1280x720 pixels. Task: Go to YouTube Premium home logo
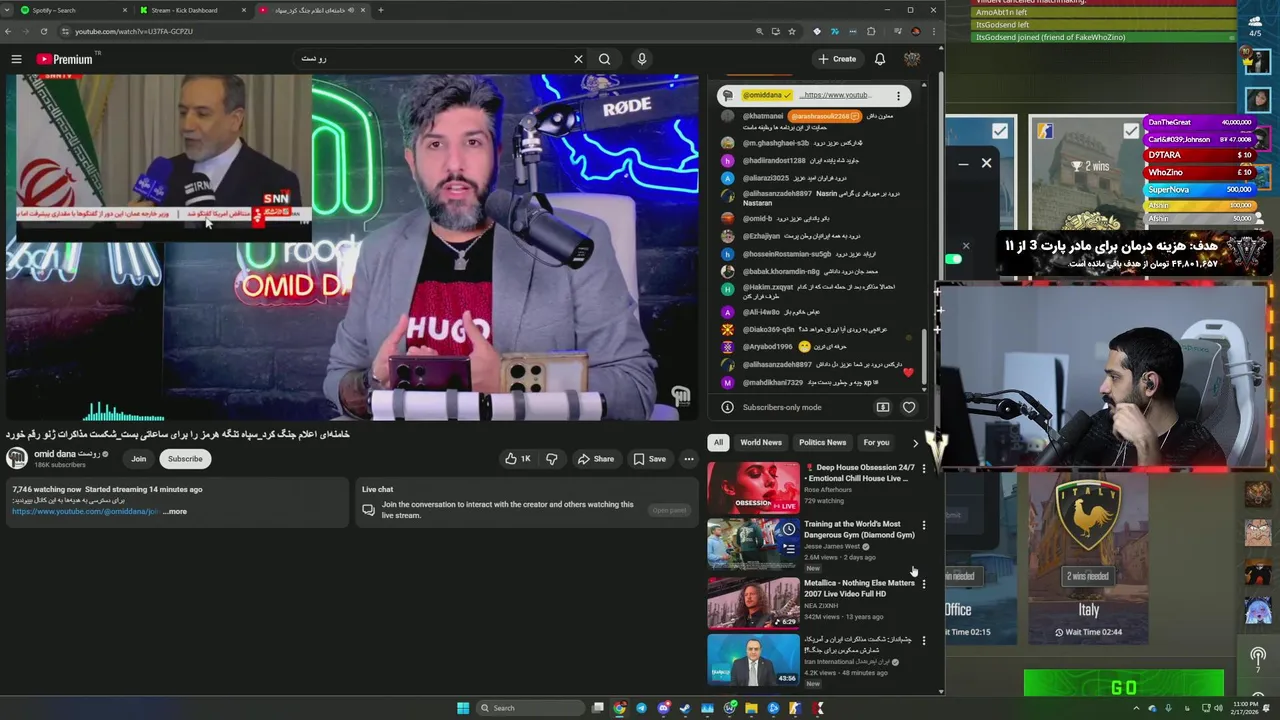coord(65,59)
